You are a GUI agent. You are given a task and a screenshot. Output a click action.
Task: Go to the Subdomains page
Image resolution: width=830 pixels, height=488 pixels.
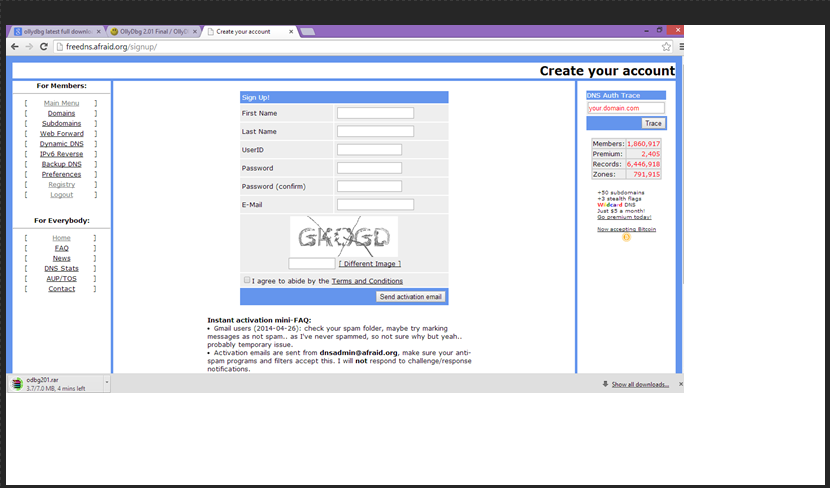pos(61,123)
